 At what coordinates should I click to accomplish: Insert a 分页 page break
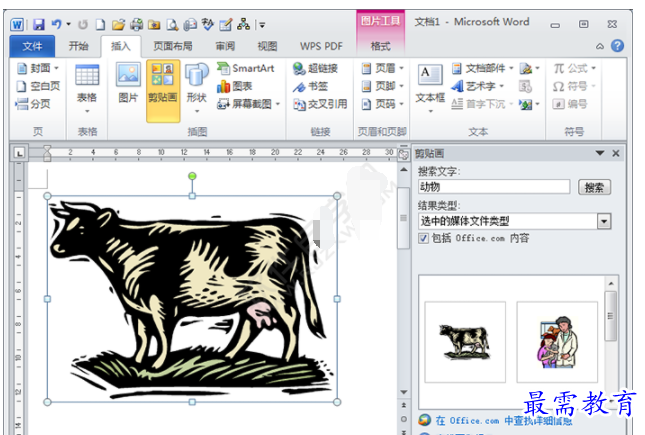(33, 104)
